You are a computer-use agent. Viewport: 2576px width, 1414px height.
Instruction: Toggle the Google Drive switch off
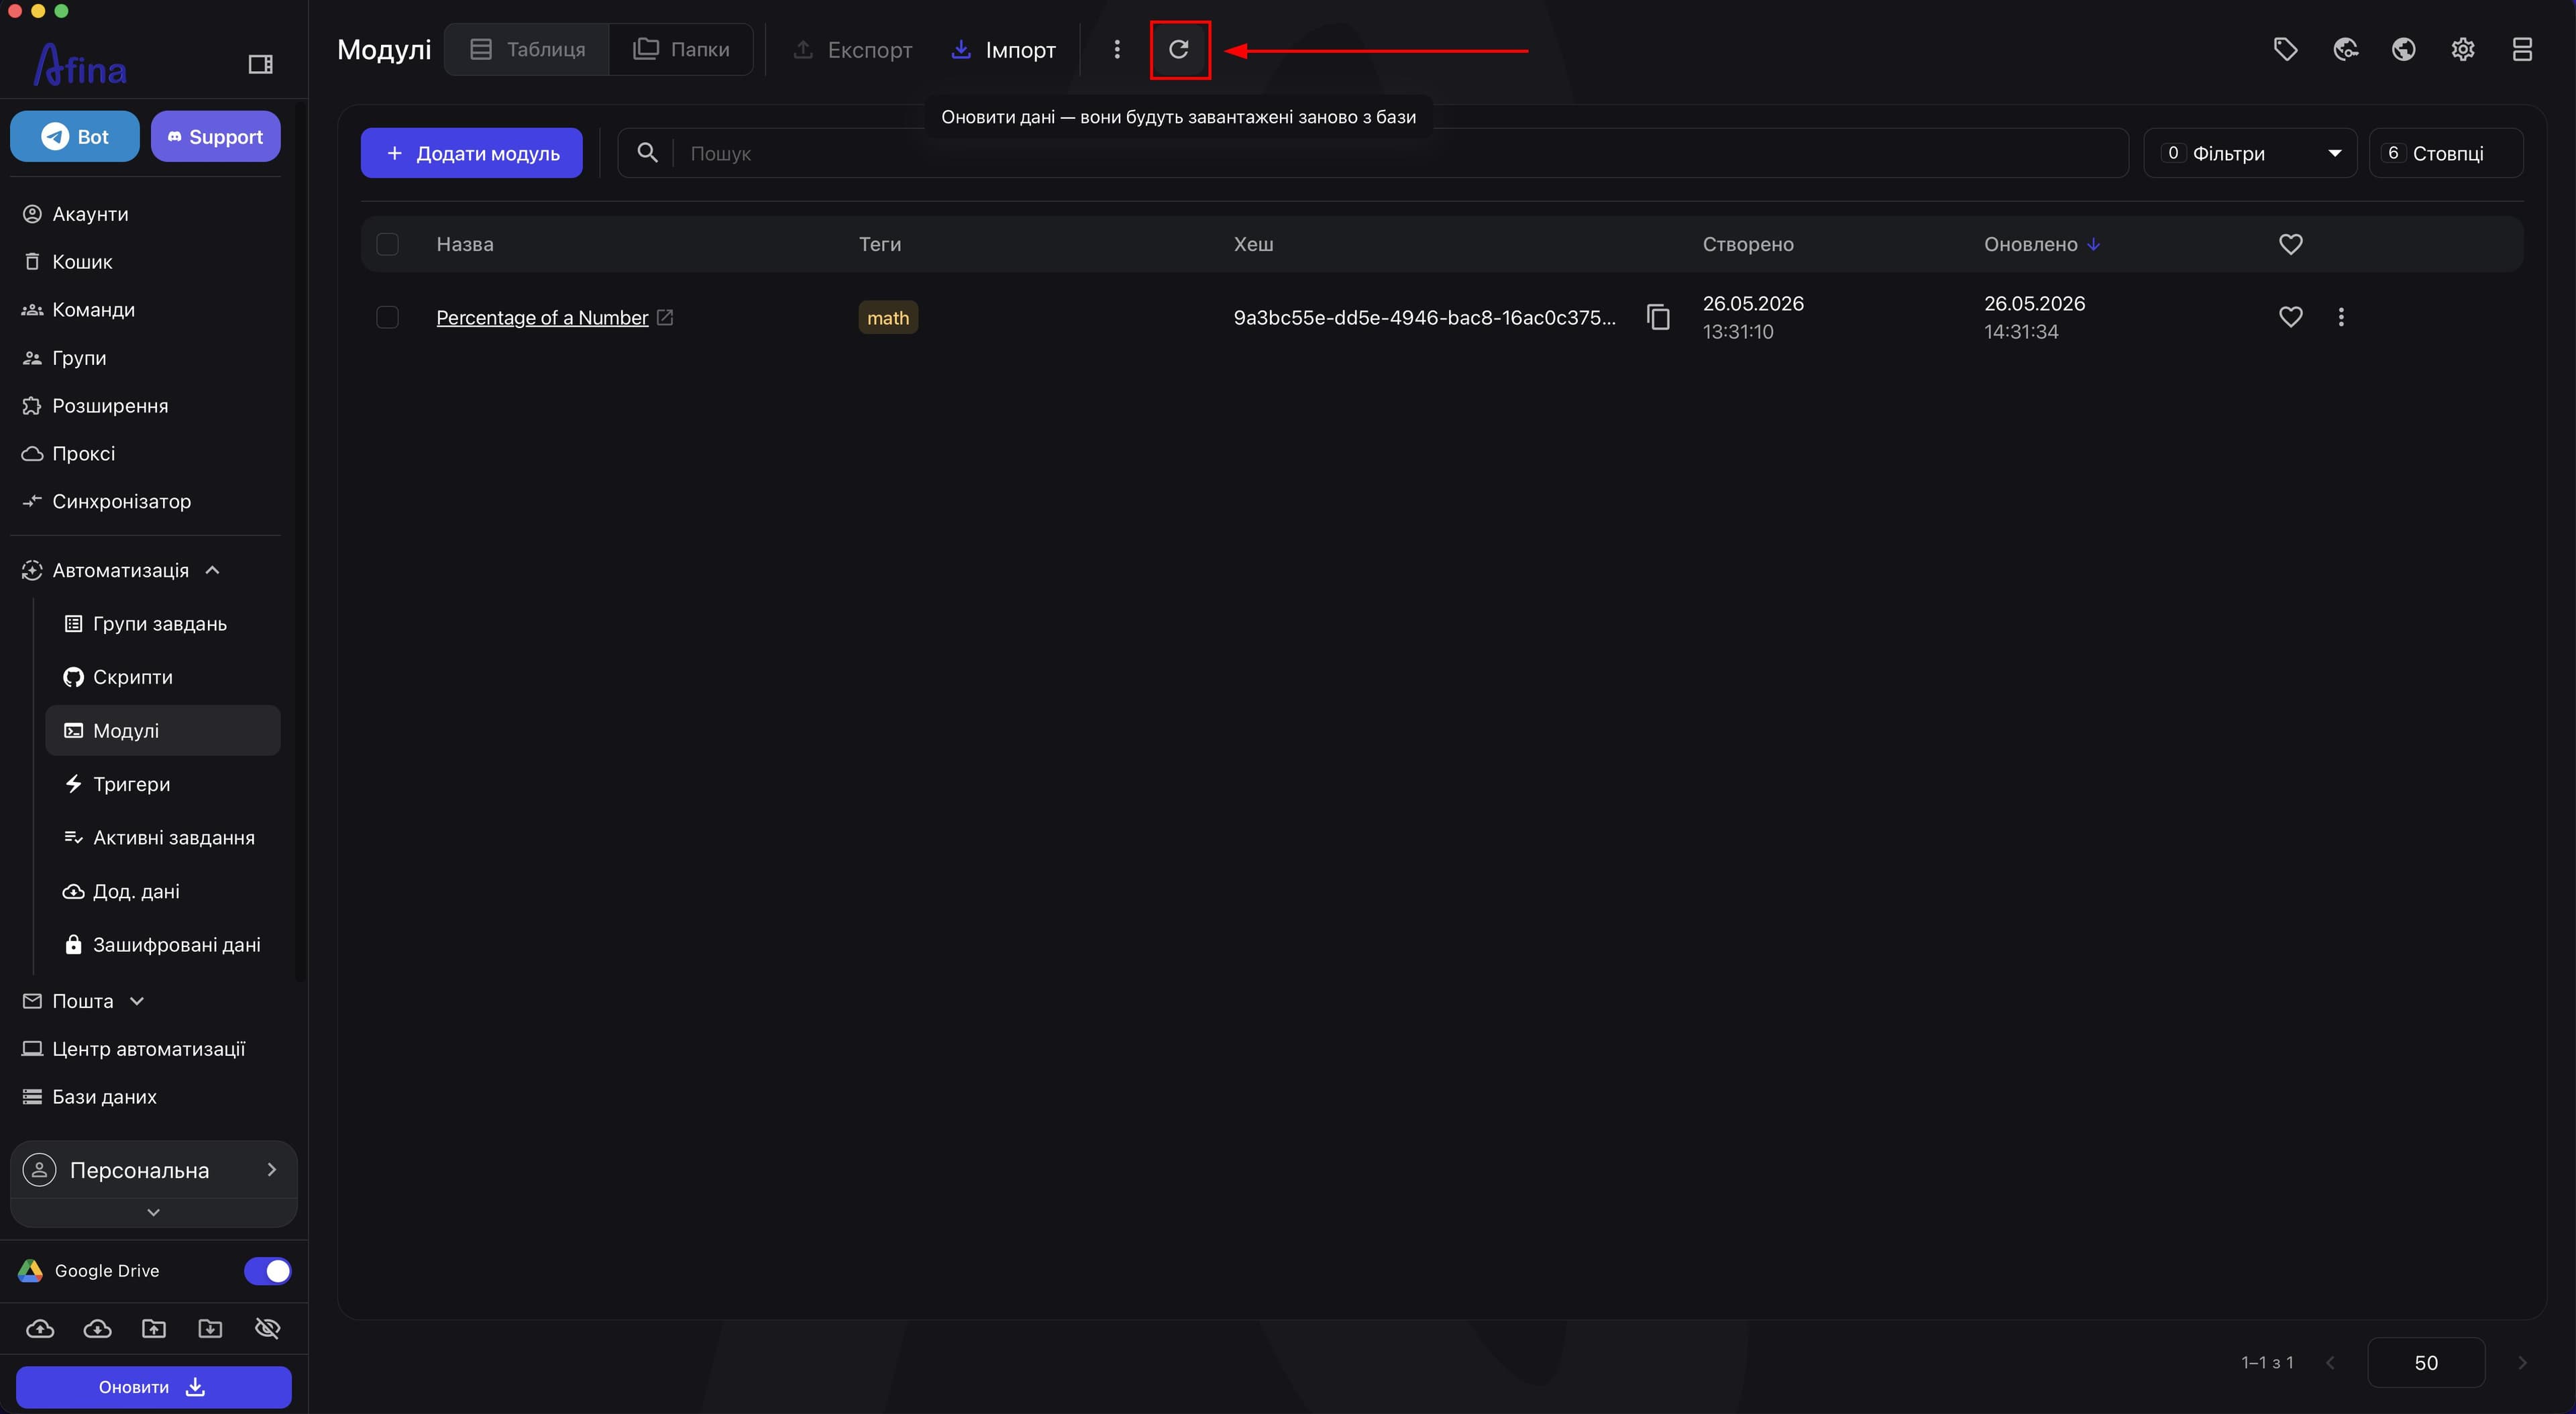pos(267,1270)
